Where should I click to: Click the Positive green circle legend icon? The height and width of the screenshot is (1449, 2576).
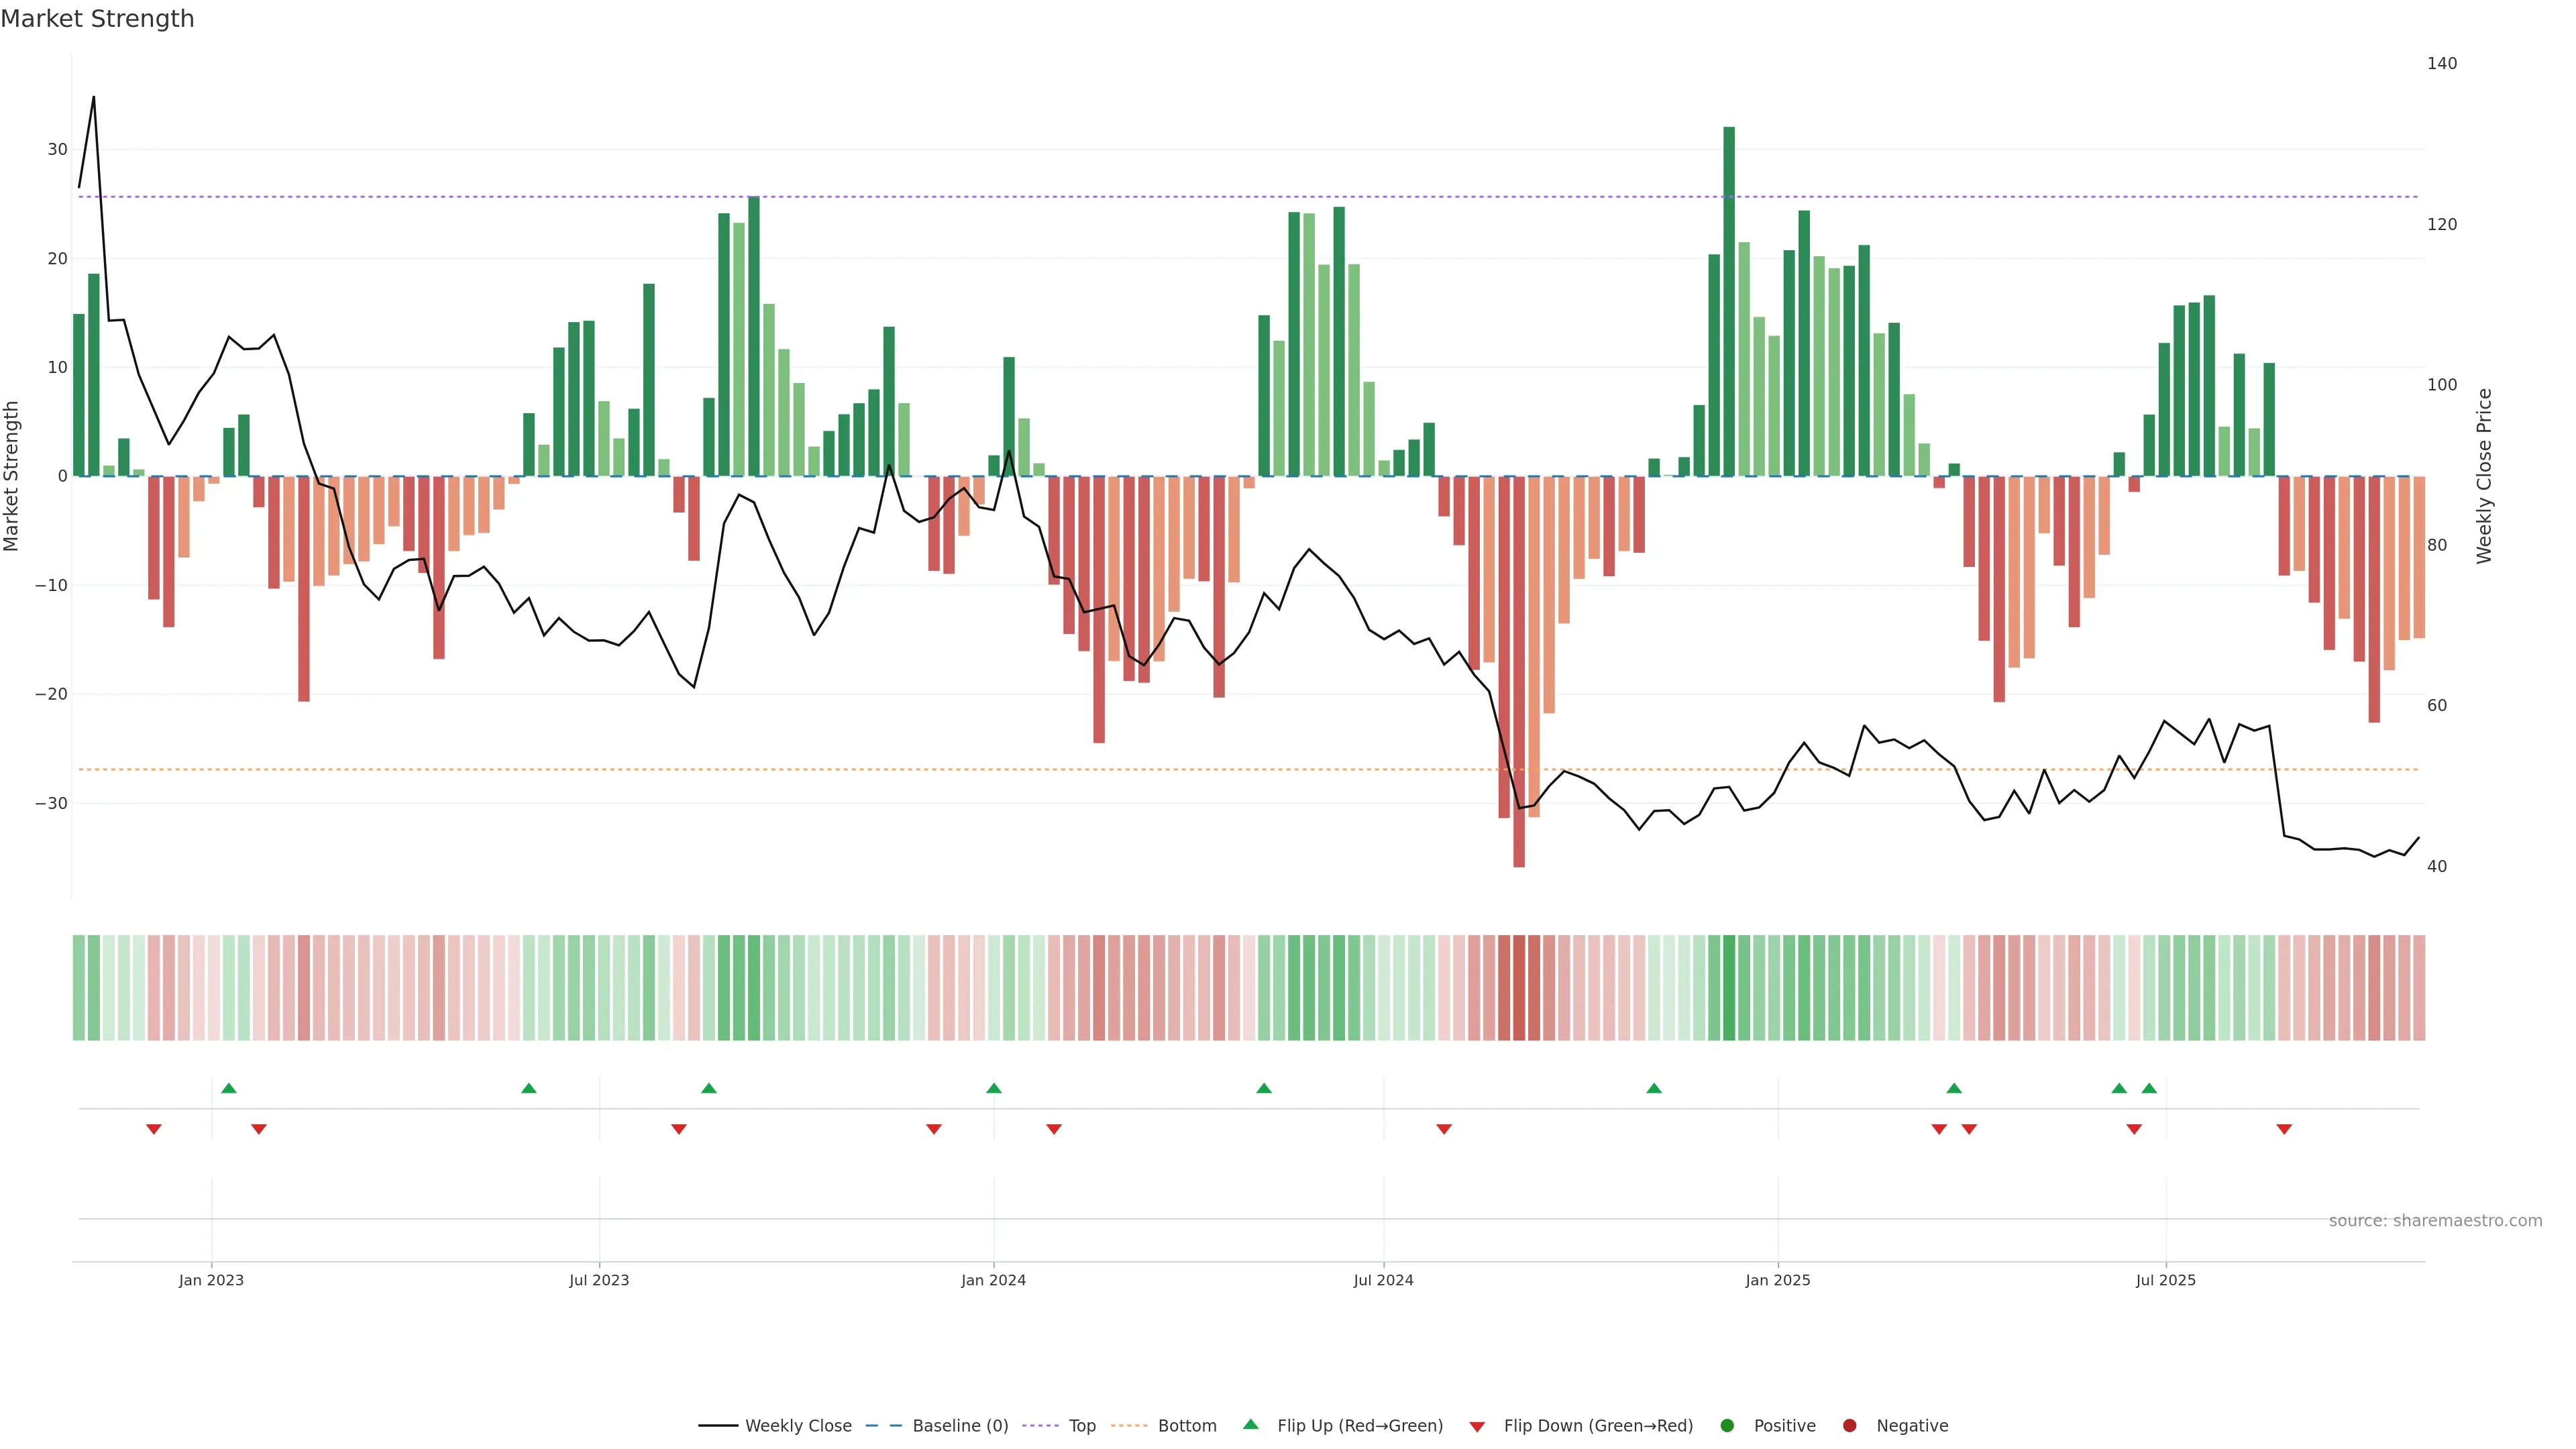pyautogui.click(x=1727, y=1426)
